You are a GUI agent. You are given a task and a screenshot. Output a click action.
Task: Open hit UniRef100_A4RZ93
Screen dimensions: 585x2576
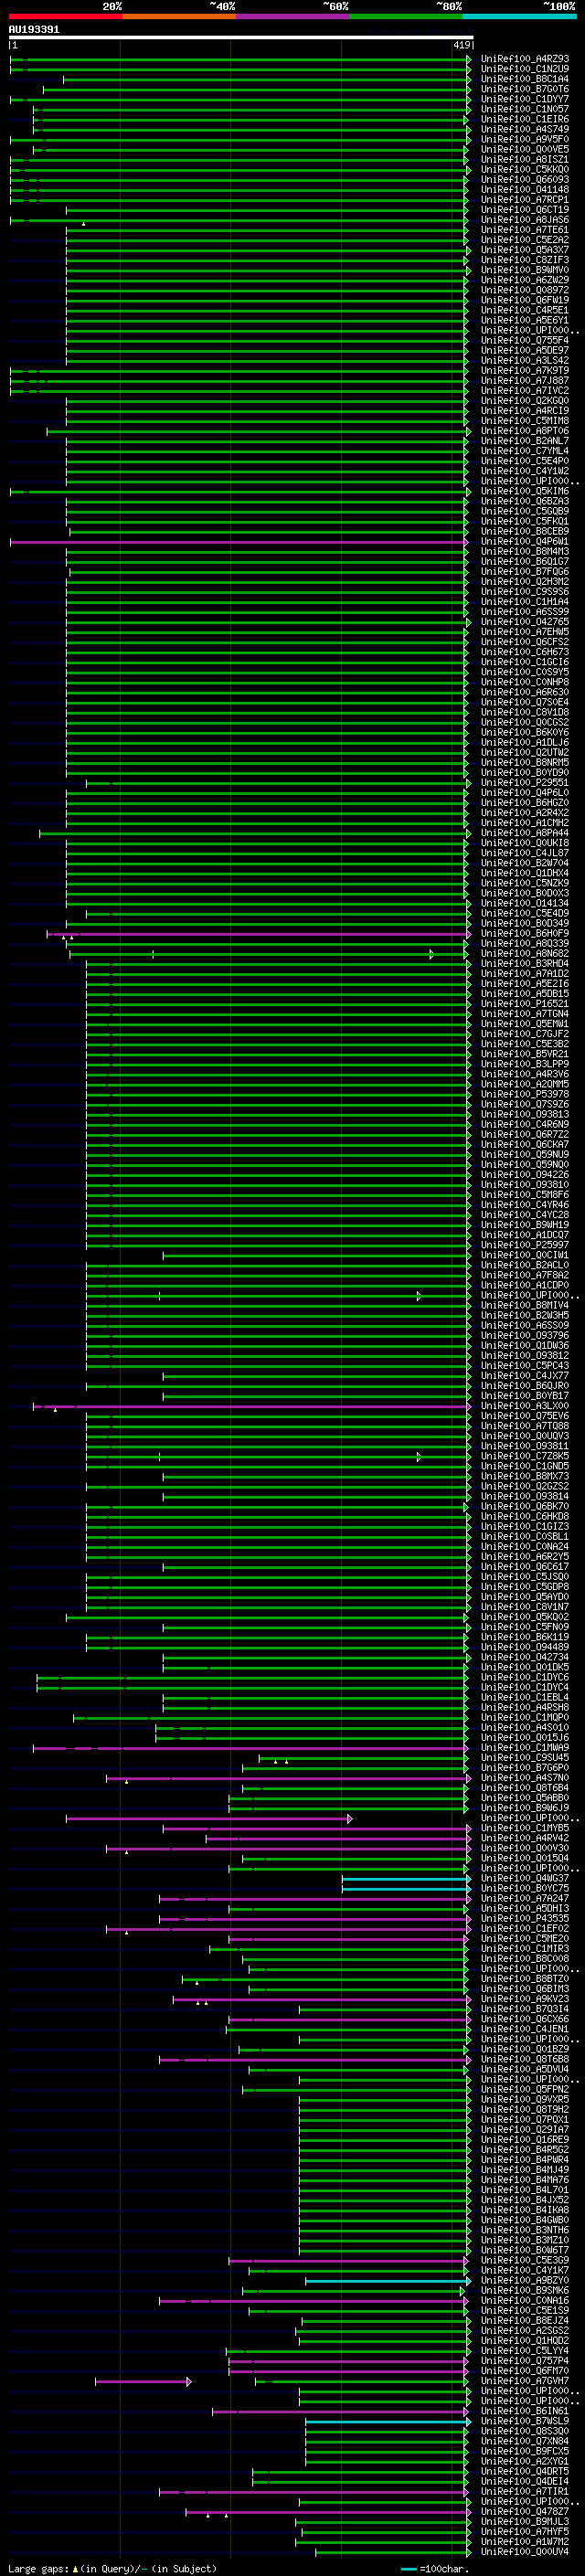tap(525, 59)
